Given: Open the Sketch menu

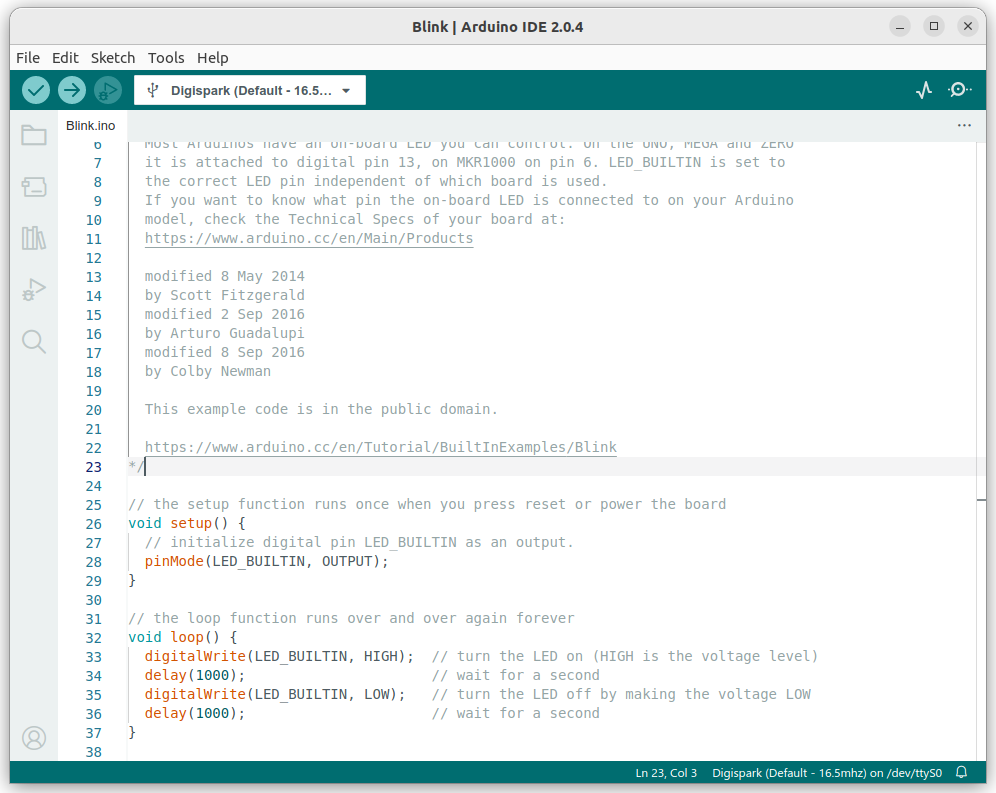Looking at the screenshot, I should tap(113, 58).
